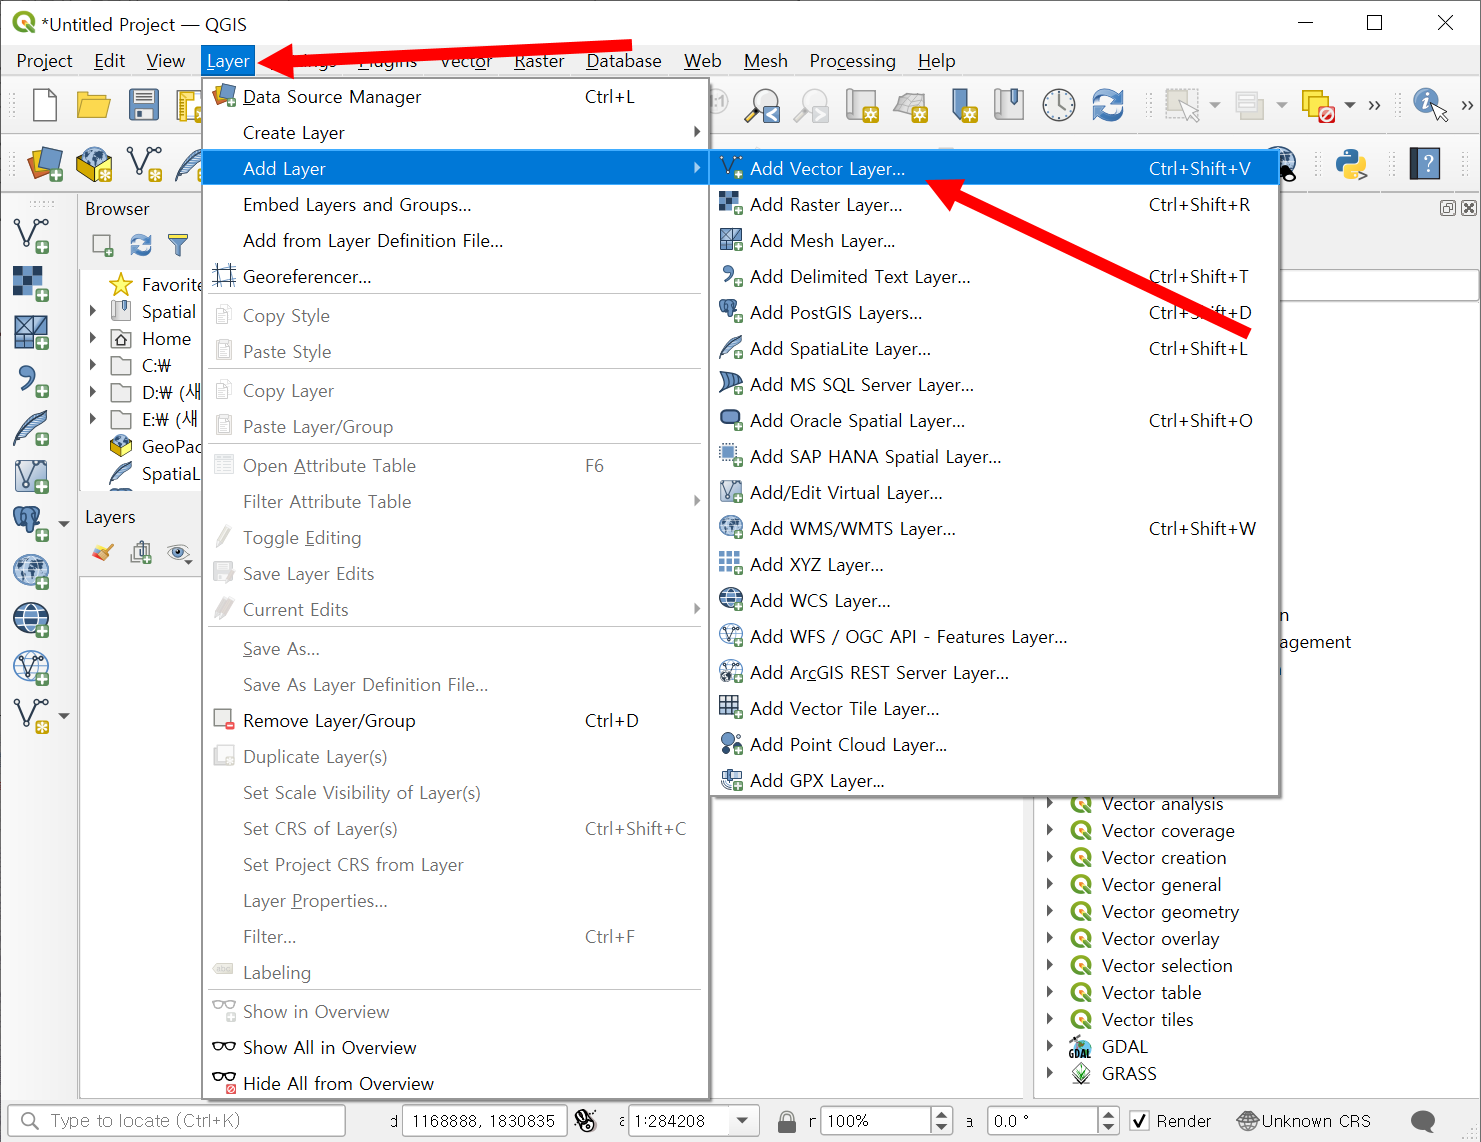Close the right-hand dock panel
The height and width of the screenshot is (1142, 1481).
tap(1468, 208)
